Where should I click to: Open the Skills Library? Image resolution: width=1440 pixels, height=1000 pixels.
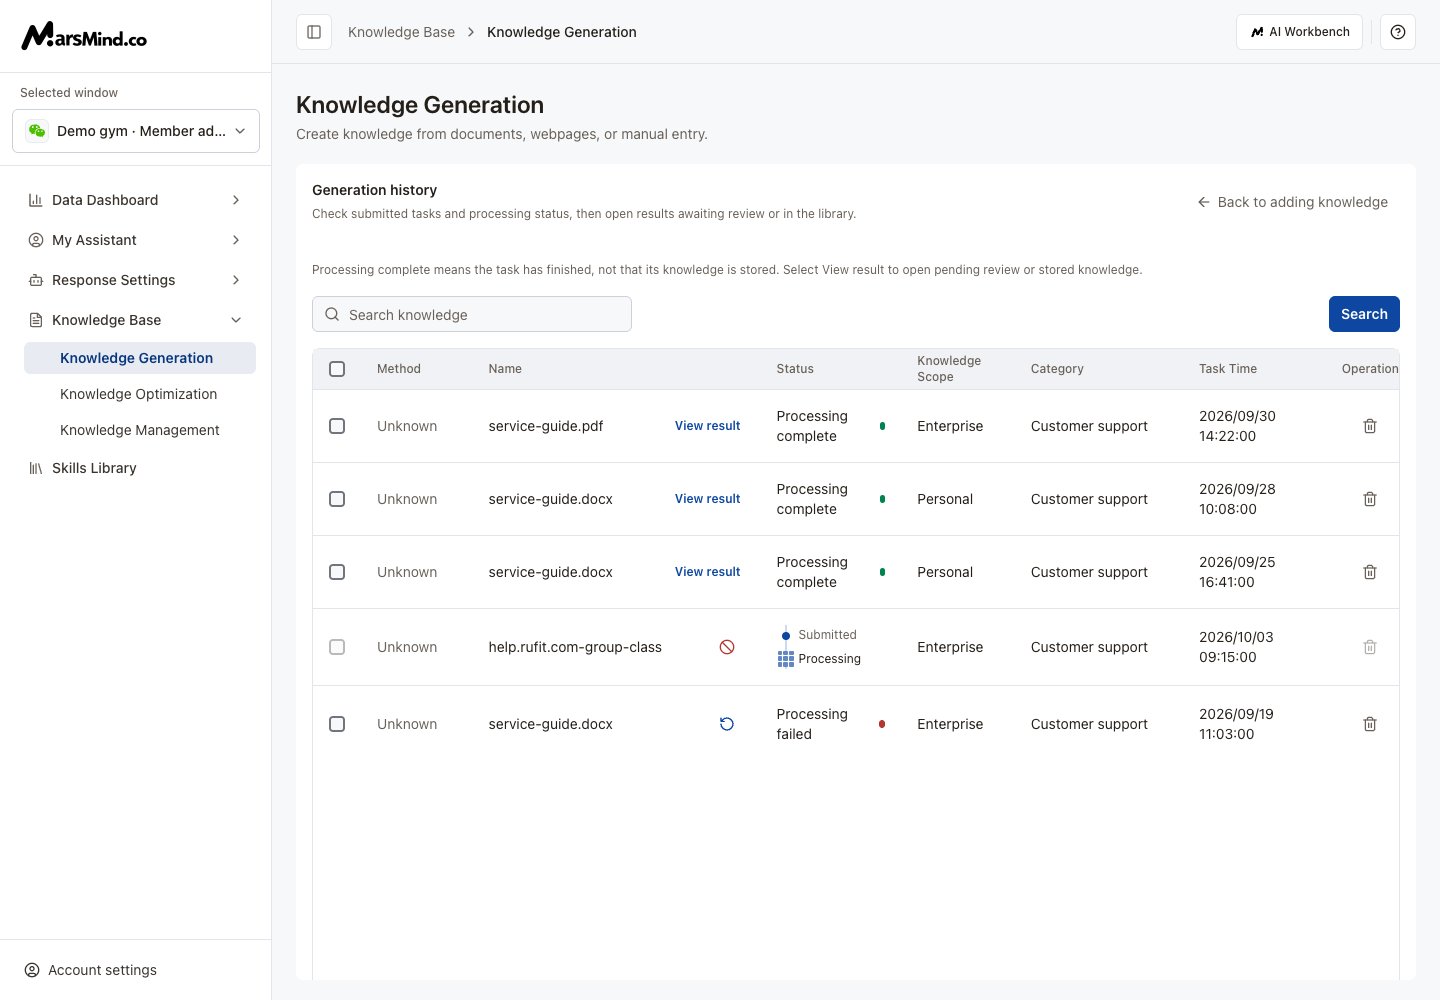coord(136,468)
